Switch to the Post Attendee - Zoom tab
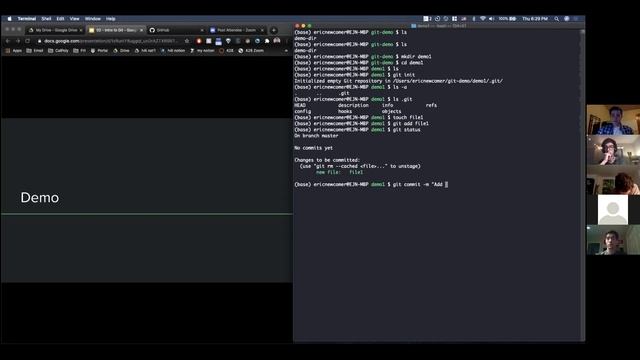 click(x=237, y=30)
